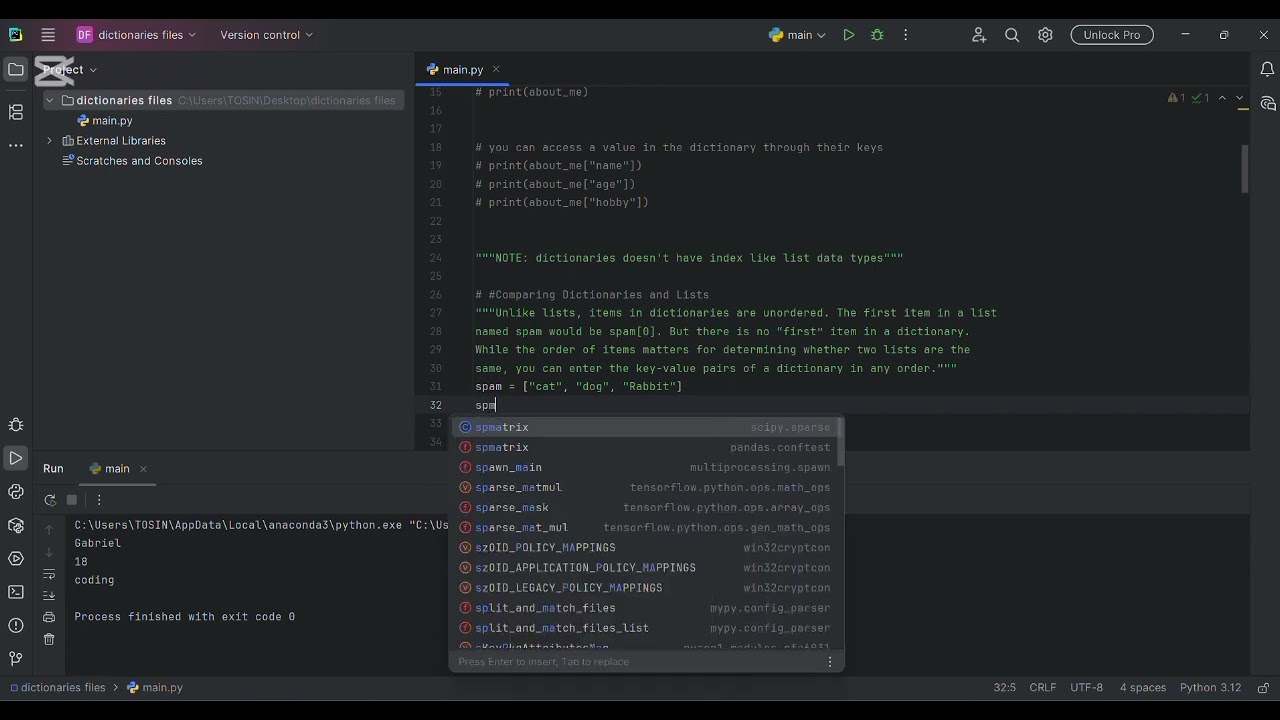Clear console output with trash icon
The image size is (1280, 720).
click(x=49, y=639)
